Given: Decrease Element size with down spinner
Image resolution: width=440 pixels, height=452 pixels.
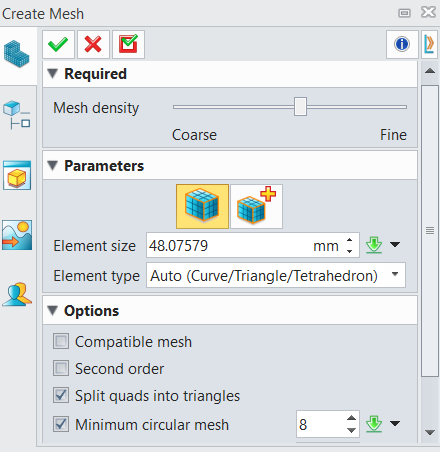Looking at the screenshot, I should (x=349, y=251).
